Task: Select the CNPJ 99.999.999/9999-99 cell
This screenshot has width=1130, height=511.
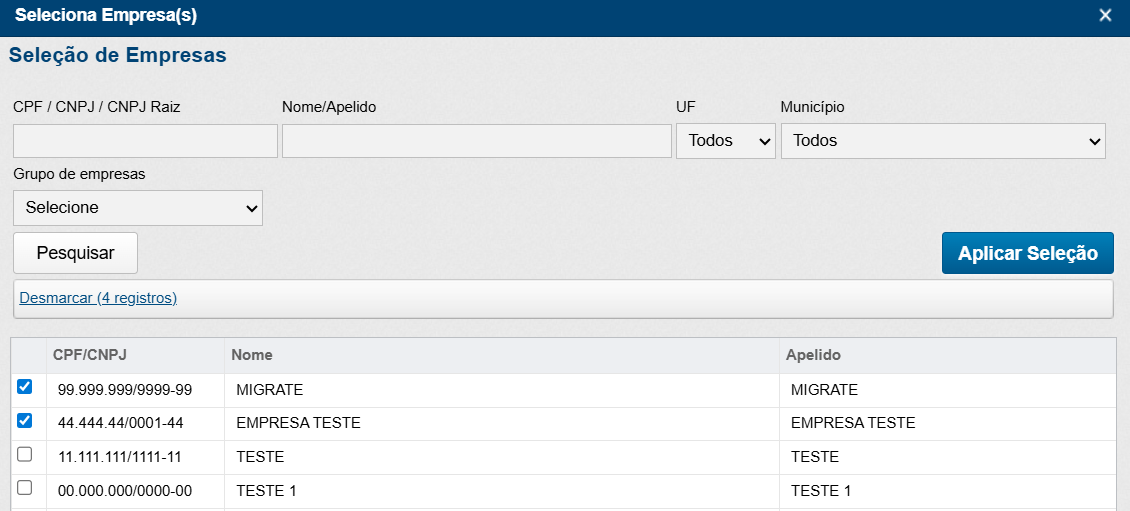Action: 125,390
